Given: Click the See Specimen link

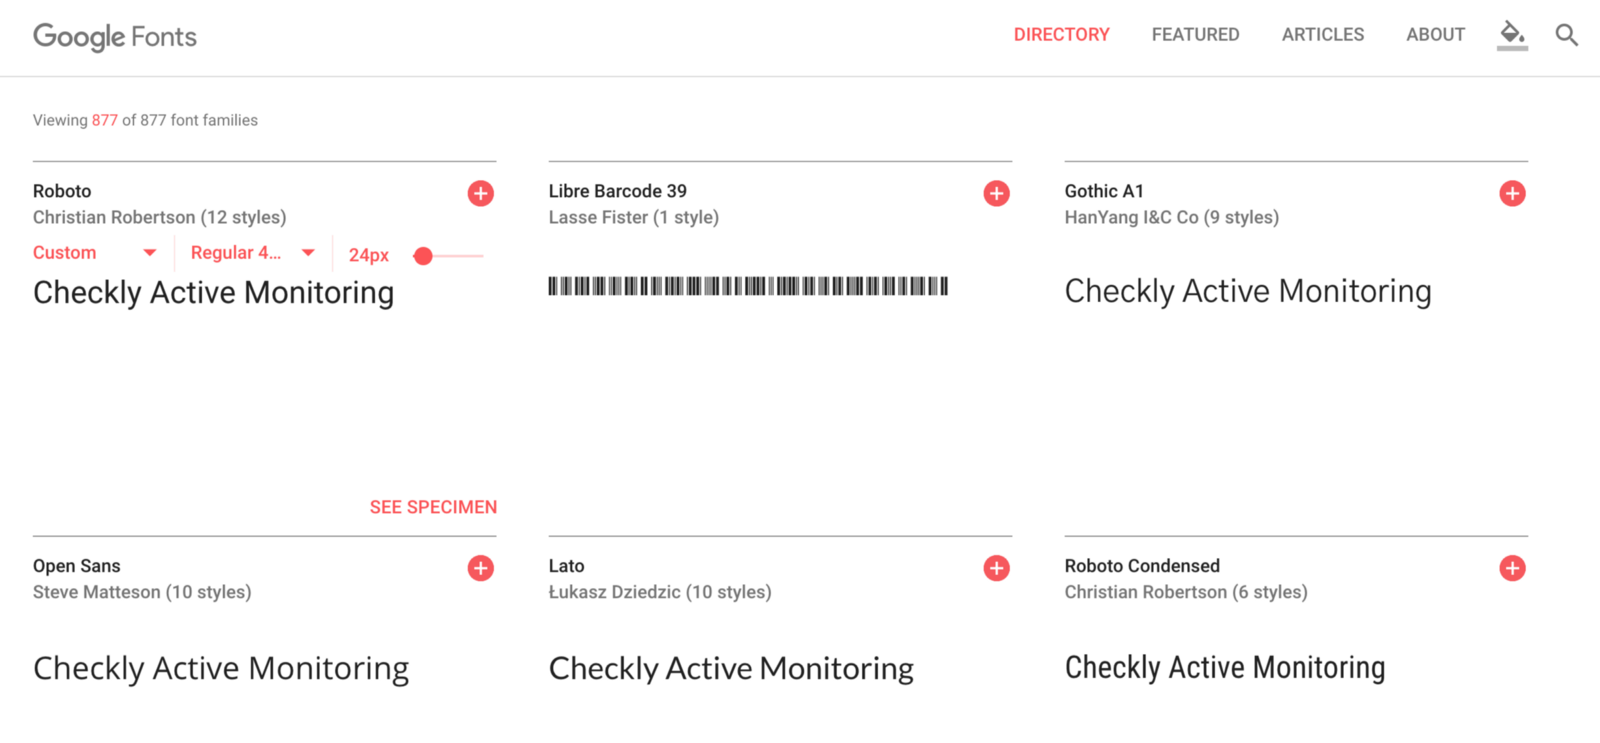Looking at the screenshot, I should click(433, 507).
